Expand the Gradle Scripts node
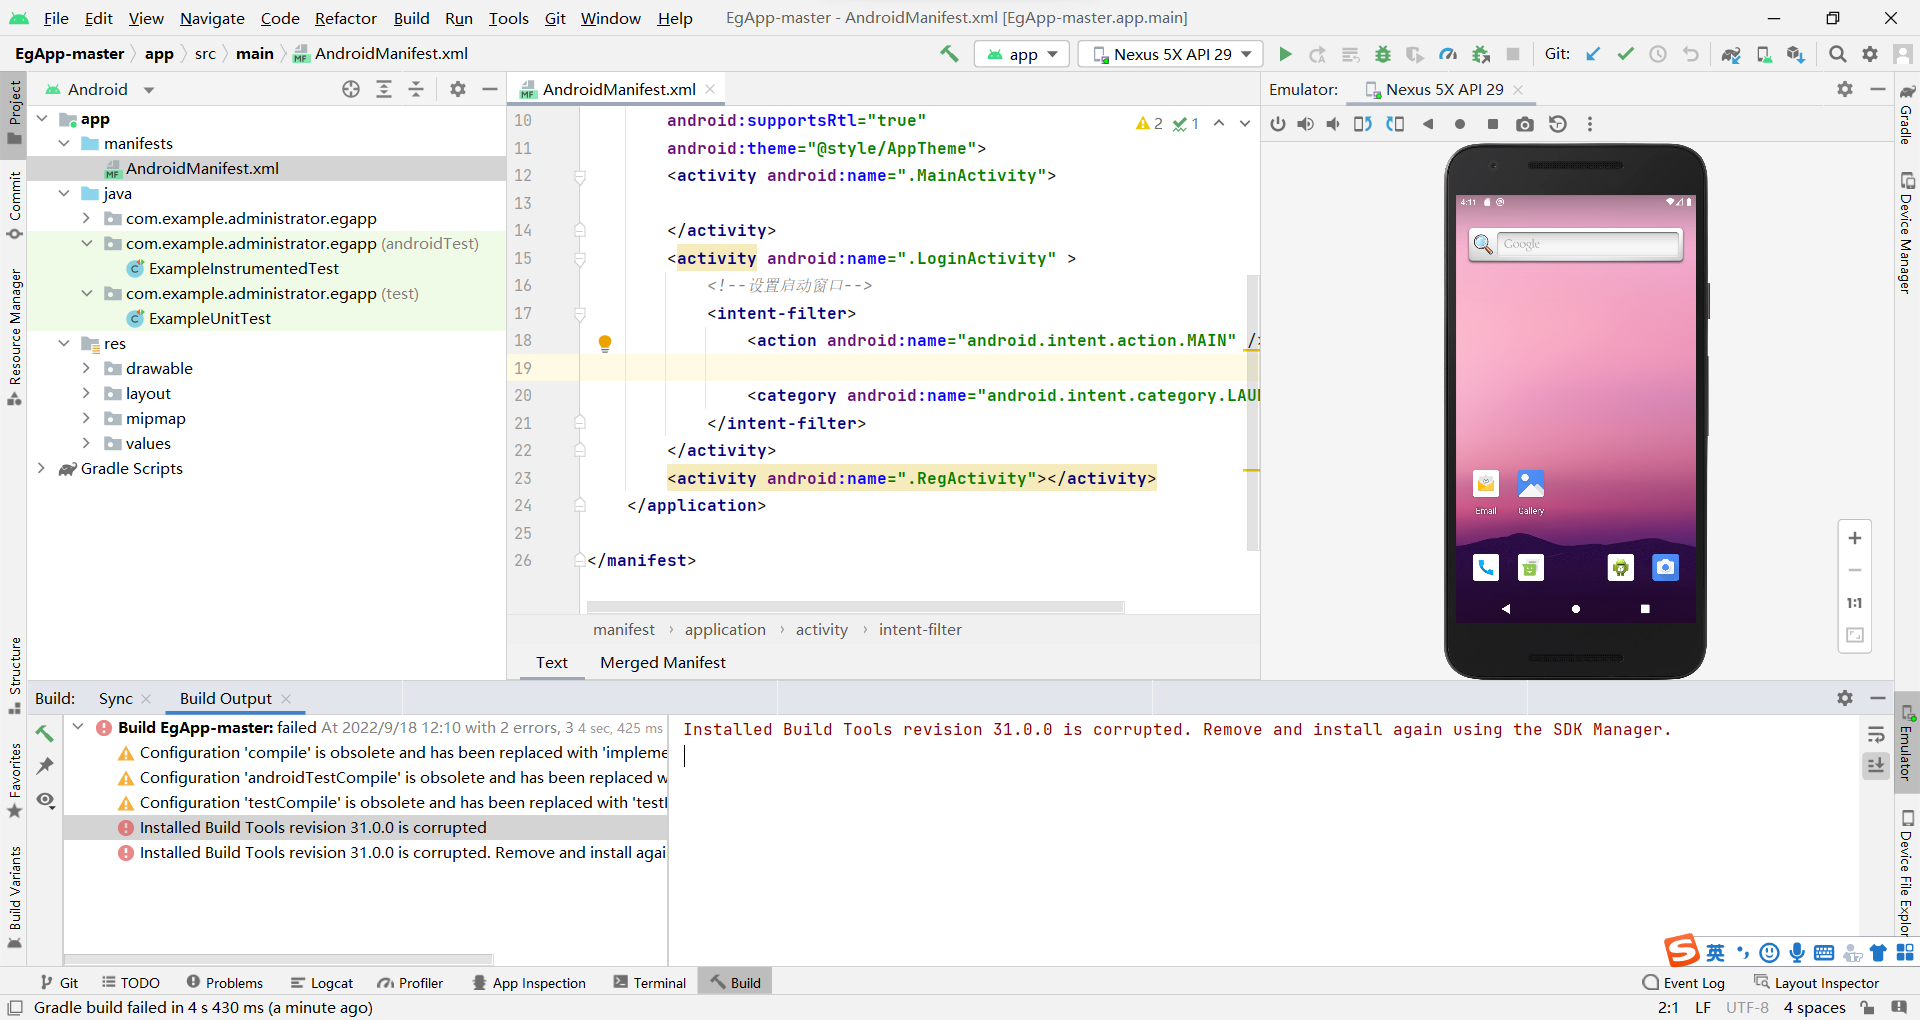The width and height of the screenshot is (1920, 1020). [42, 468]
